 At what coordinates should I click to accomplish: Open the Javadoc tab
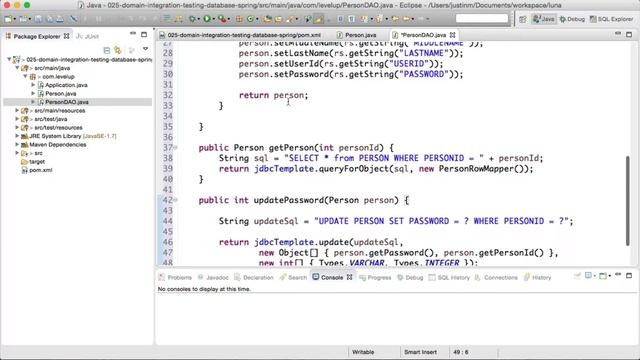tap(213, 277)
